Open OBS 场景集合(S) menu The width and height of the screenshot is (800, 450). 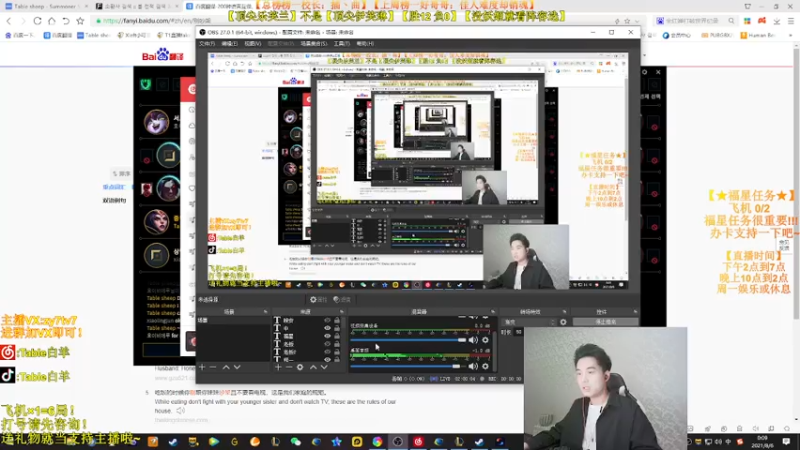point(314,44)
